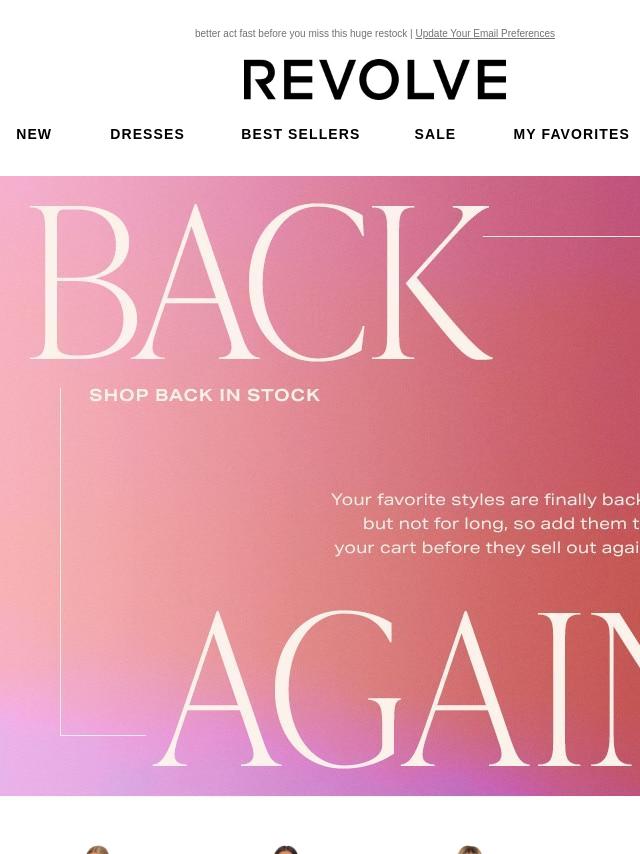640x854 pixels.
Task: Click the SHOP BACK IN STOCK text
Action: tap(204, 395)
